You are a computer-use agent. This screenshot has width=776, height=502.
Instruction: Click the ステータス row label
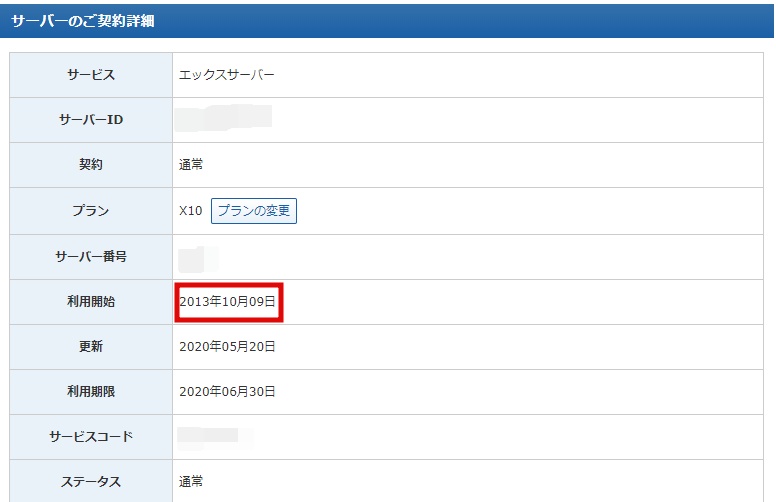[91, 482]
